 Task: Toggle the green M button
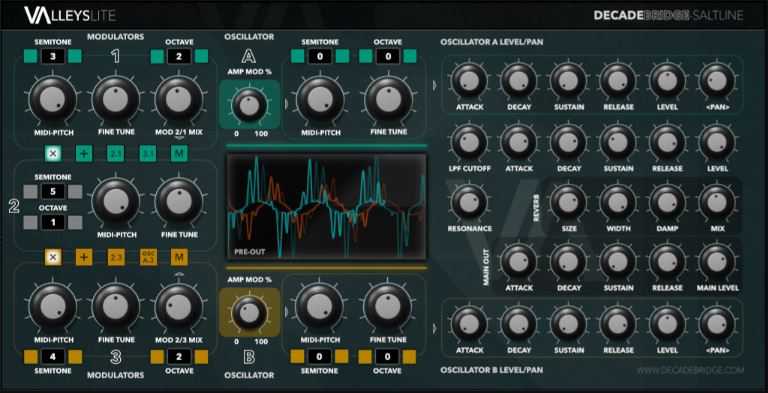[x=179, y=153]
